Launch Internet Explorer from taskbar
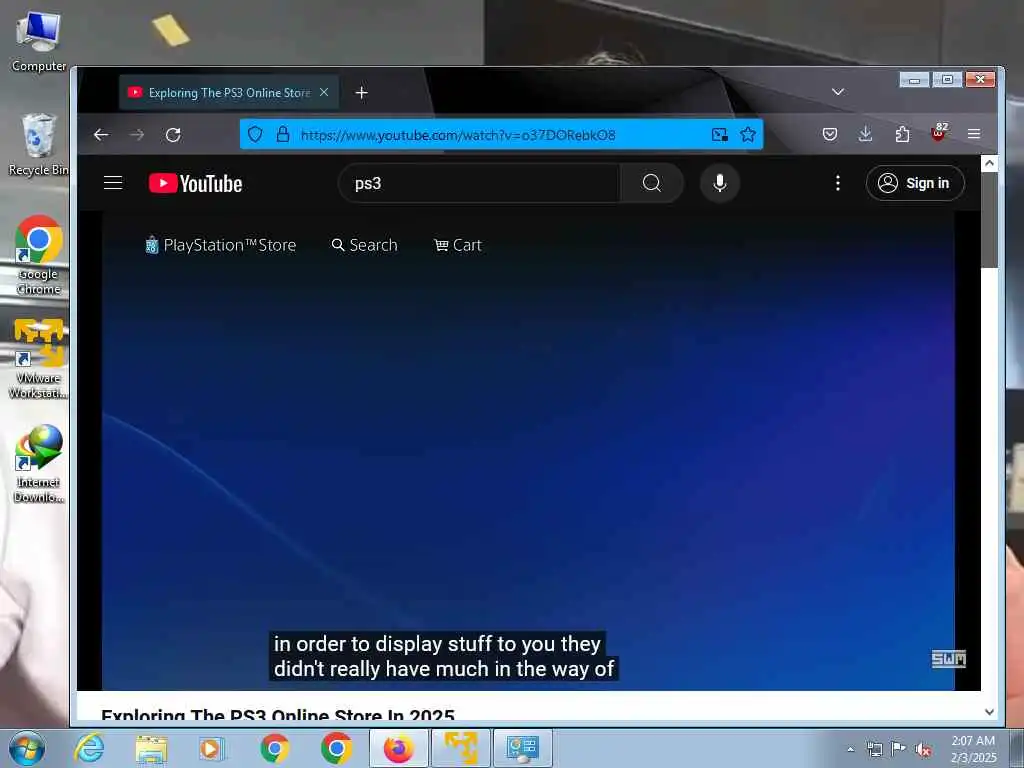 (x=89, y=748)
